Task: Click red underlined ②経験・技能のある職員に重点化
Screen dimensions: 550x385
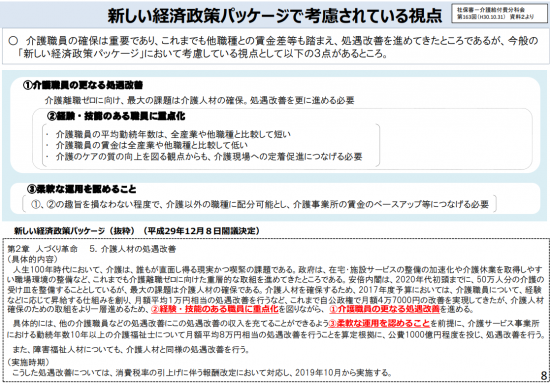Action: (x=215, y=309)
